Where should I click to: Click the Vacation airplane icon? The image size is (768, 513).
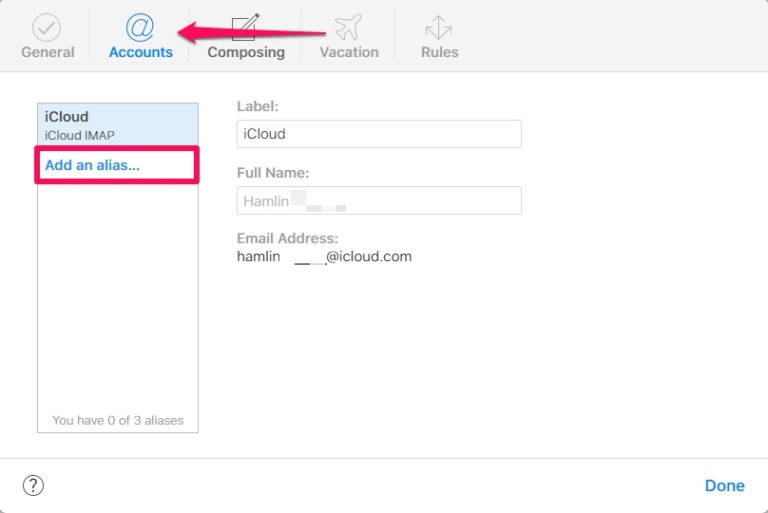pos(349,27)
